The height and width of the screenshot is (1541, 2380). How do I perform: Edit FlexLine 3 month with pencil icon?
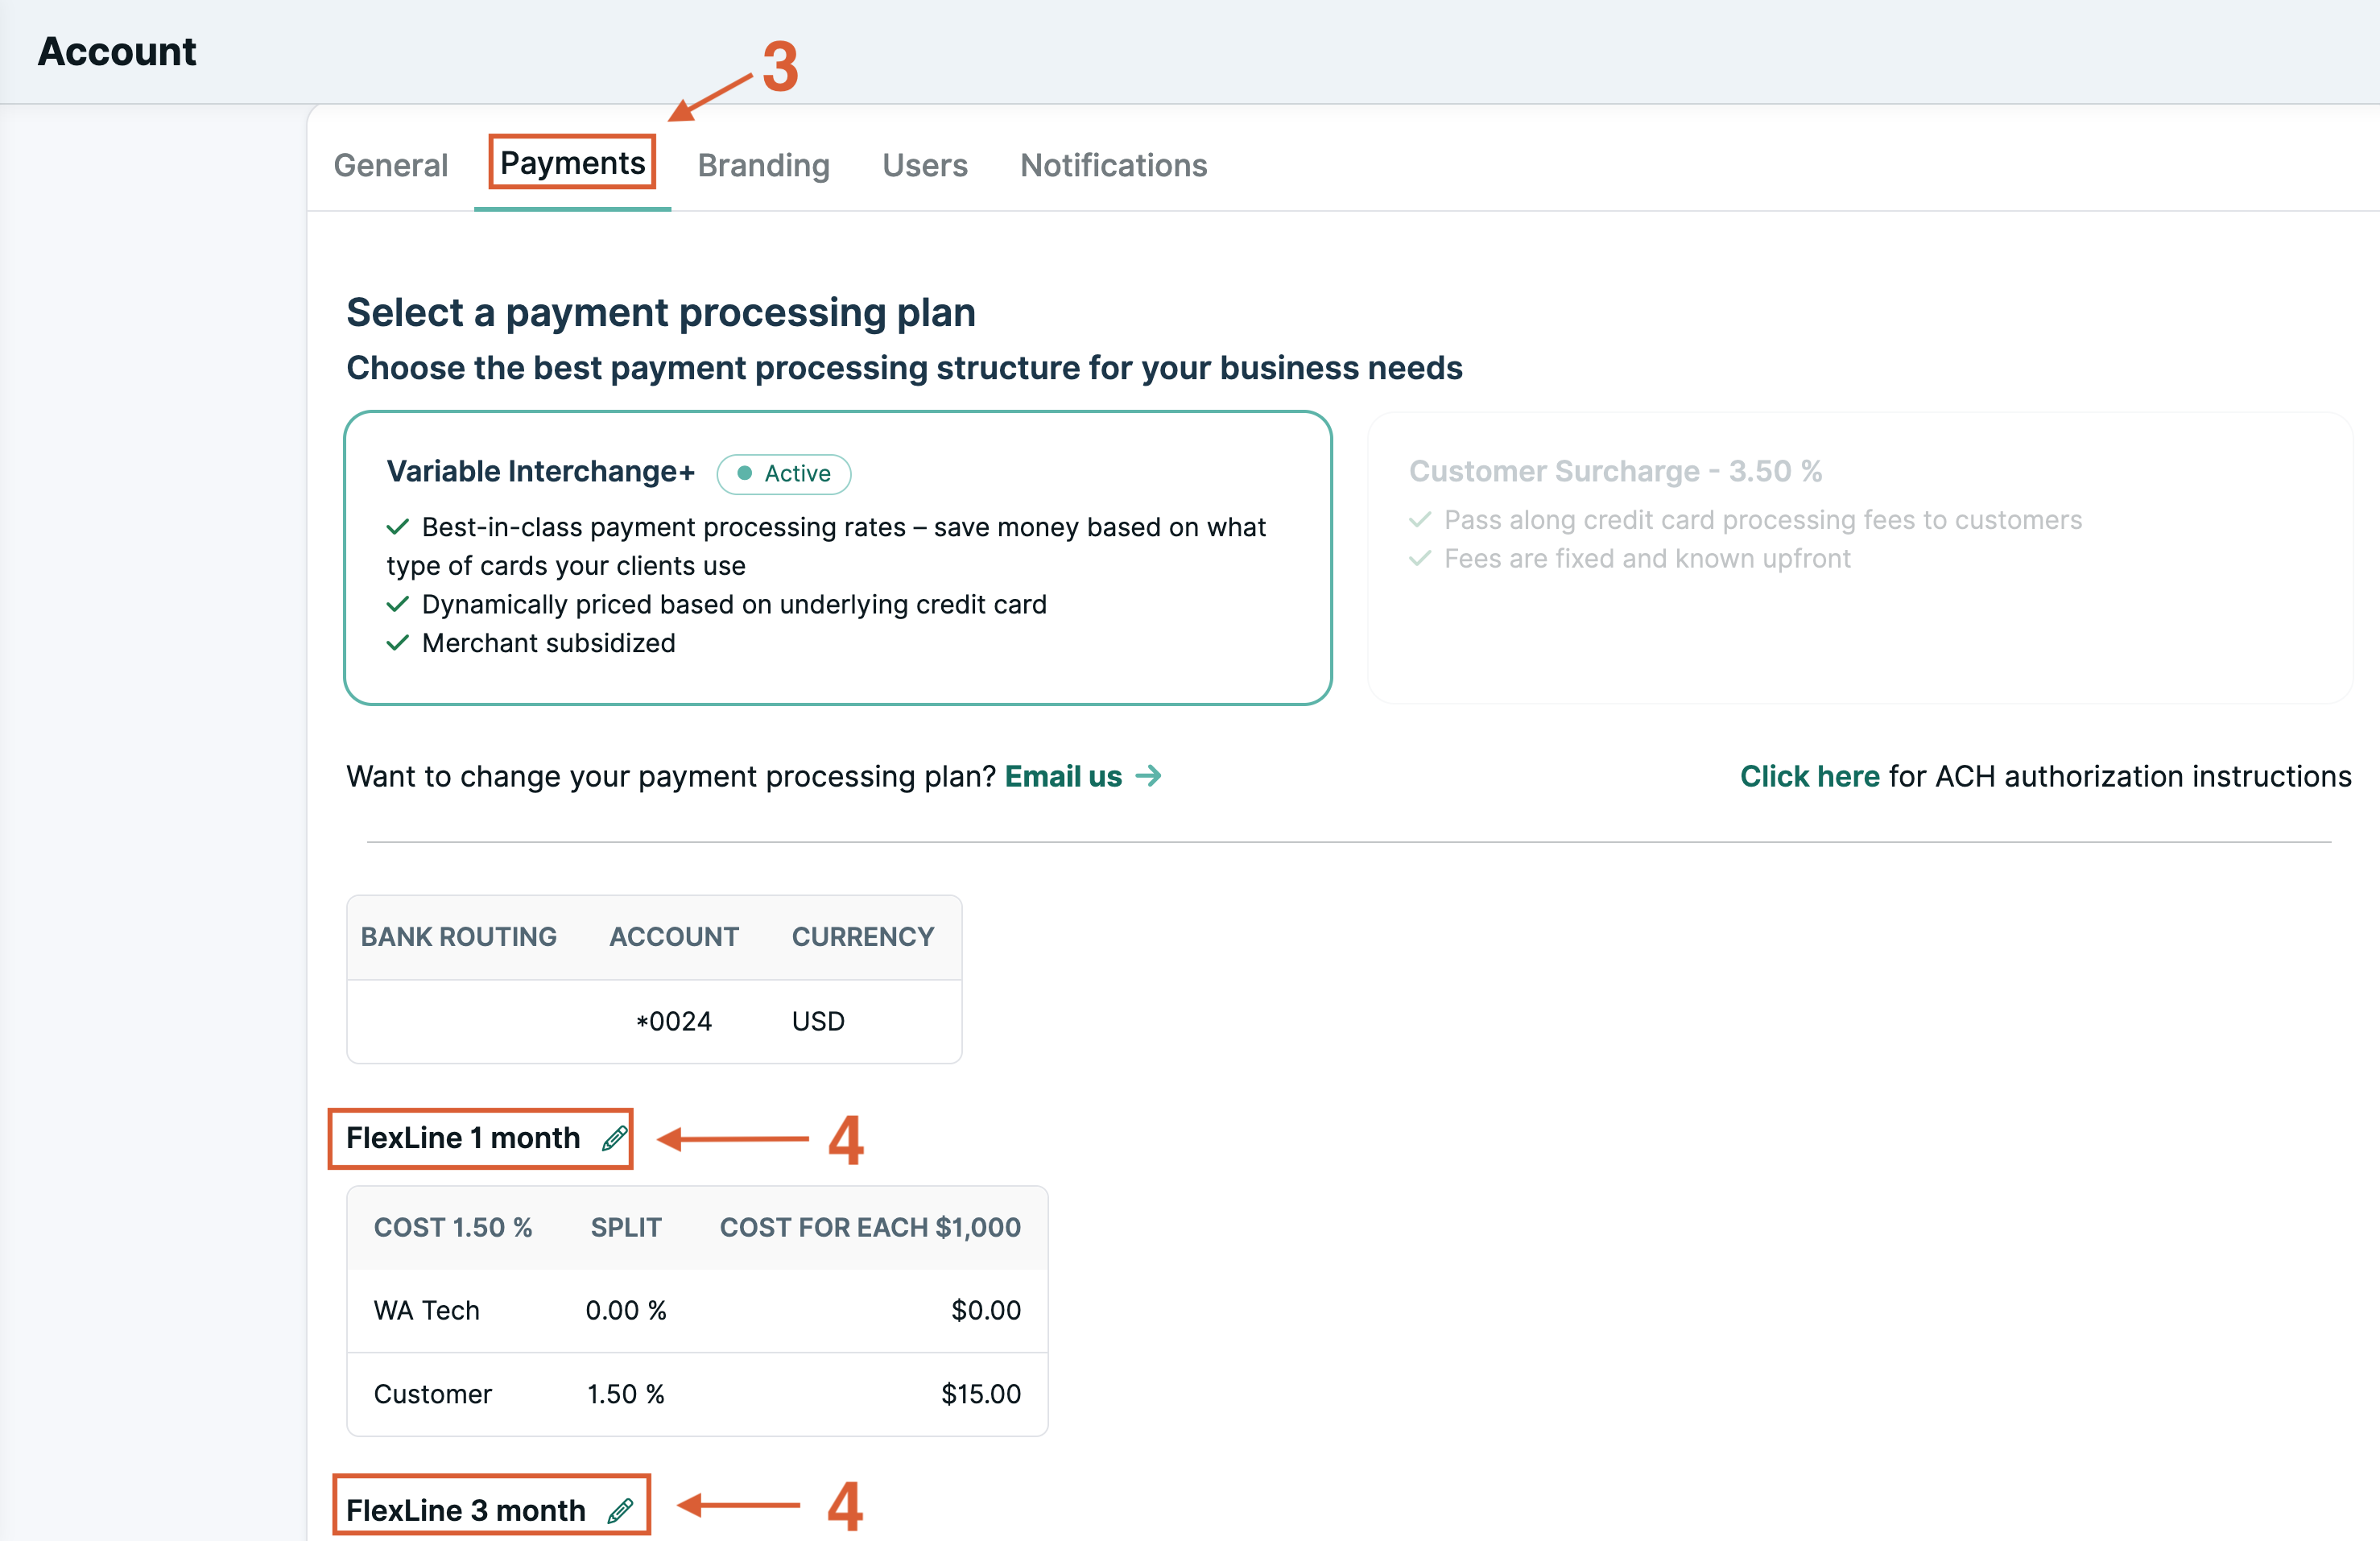tap(621, 1510)
